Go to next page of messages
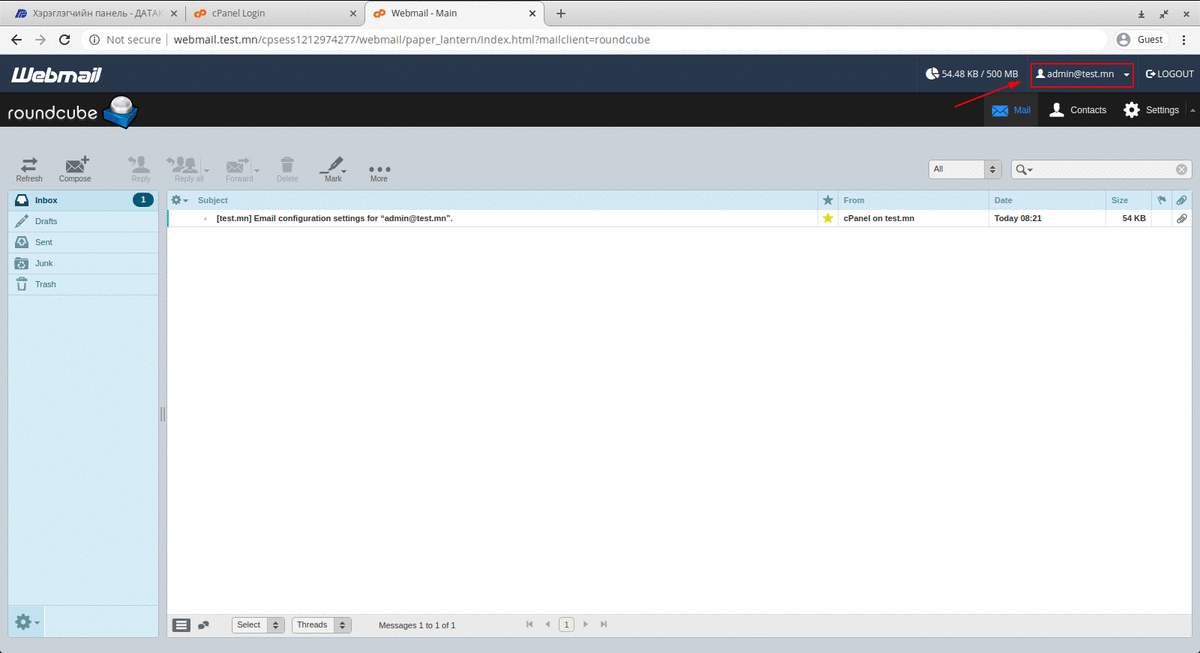 click(585, 625)
